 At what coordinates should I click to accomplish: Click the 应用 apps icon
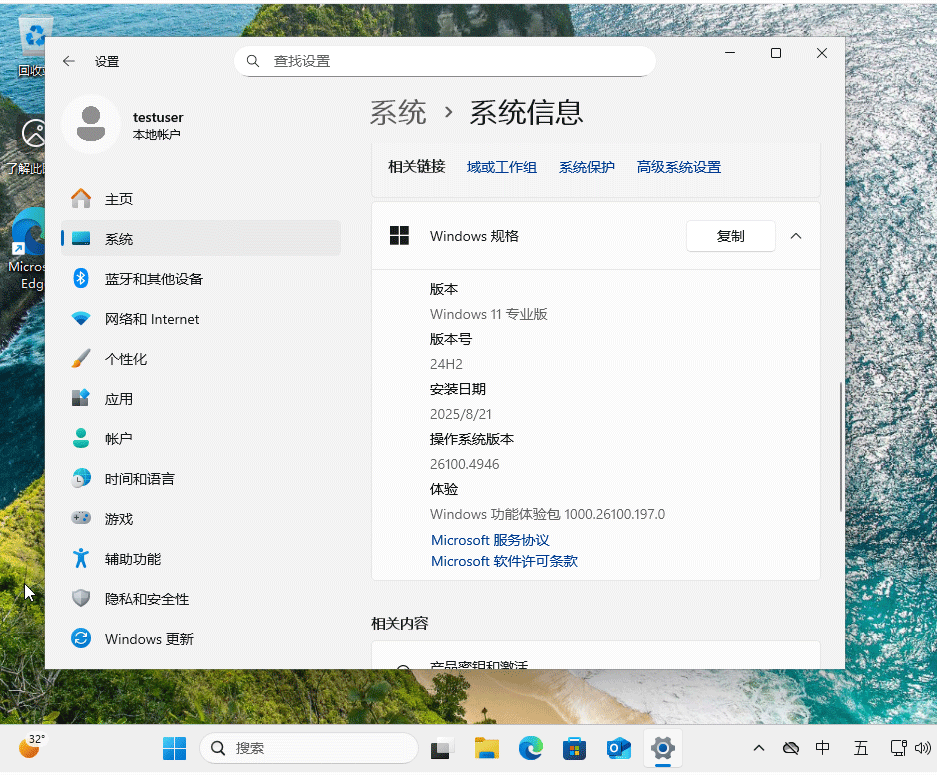tap(81, 398)
